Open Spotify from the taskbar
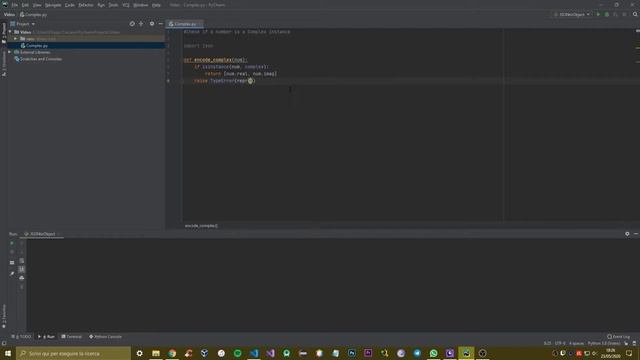The image size is (640, 360). [238, 353]
